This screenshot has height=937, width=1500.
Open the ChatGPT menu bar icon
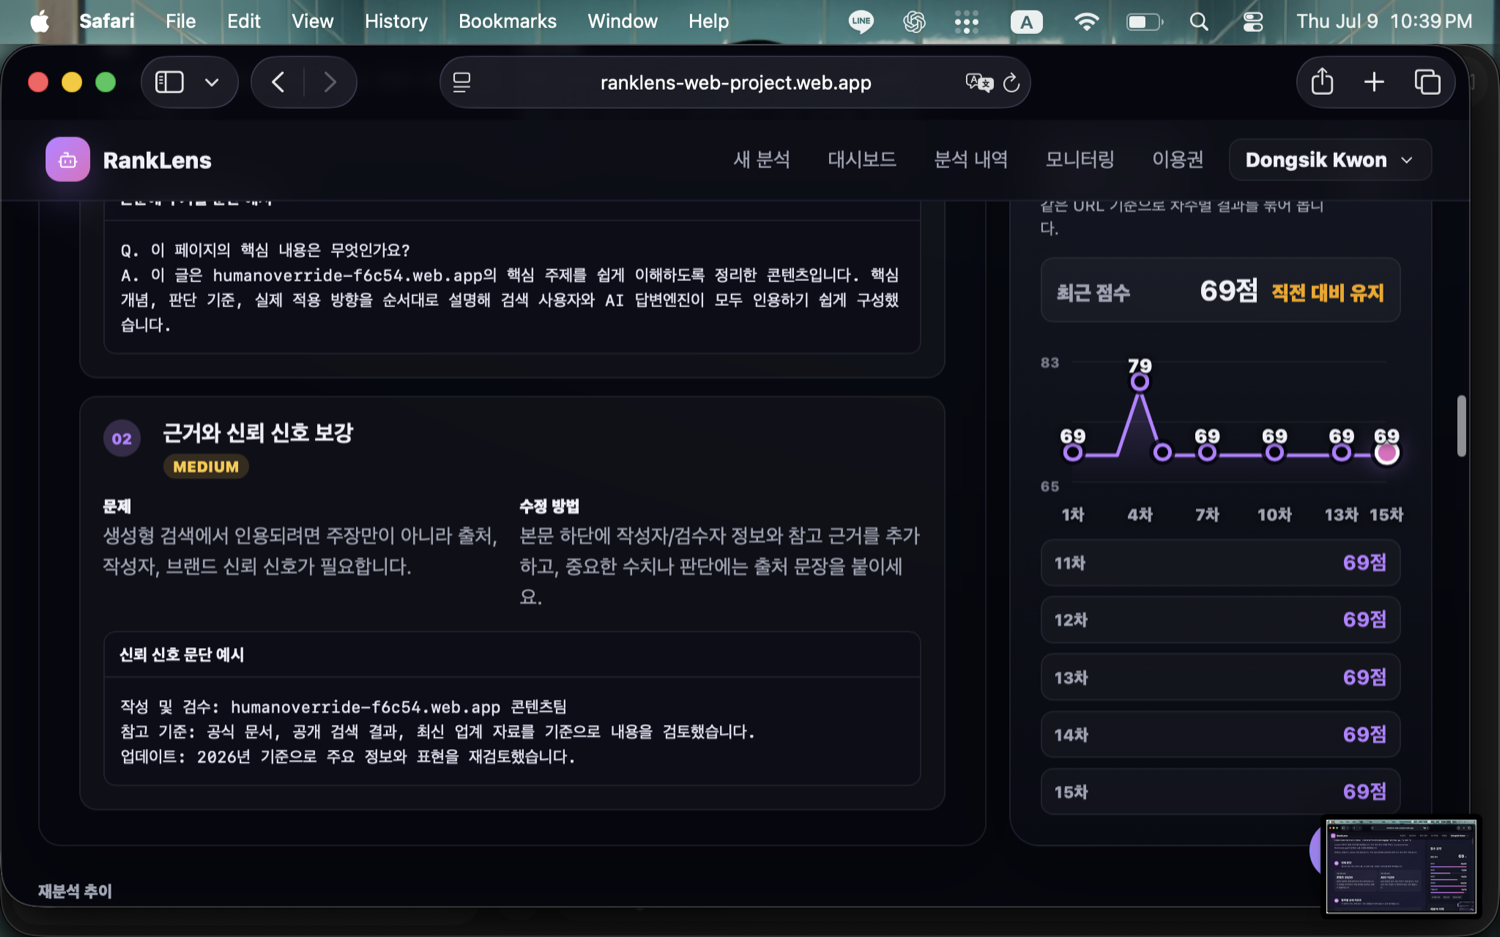coord(914,21)
